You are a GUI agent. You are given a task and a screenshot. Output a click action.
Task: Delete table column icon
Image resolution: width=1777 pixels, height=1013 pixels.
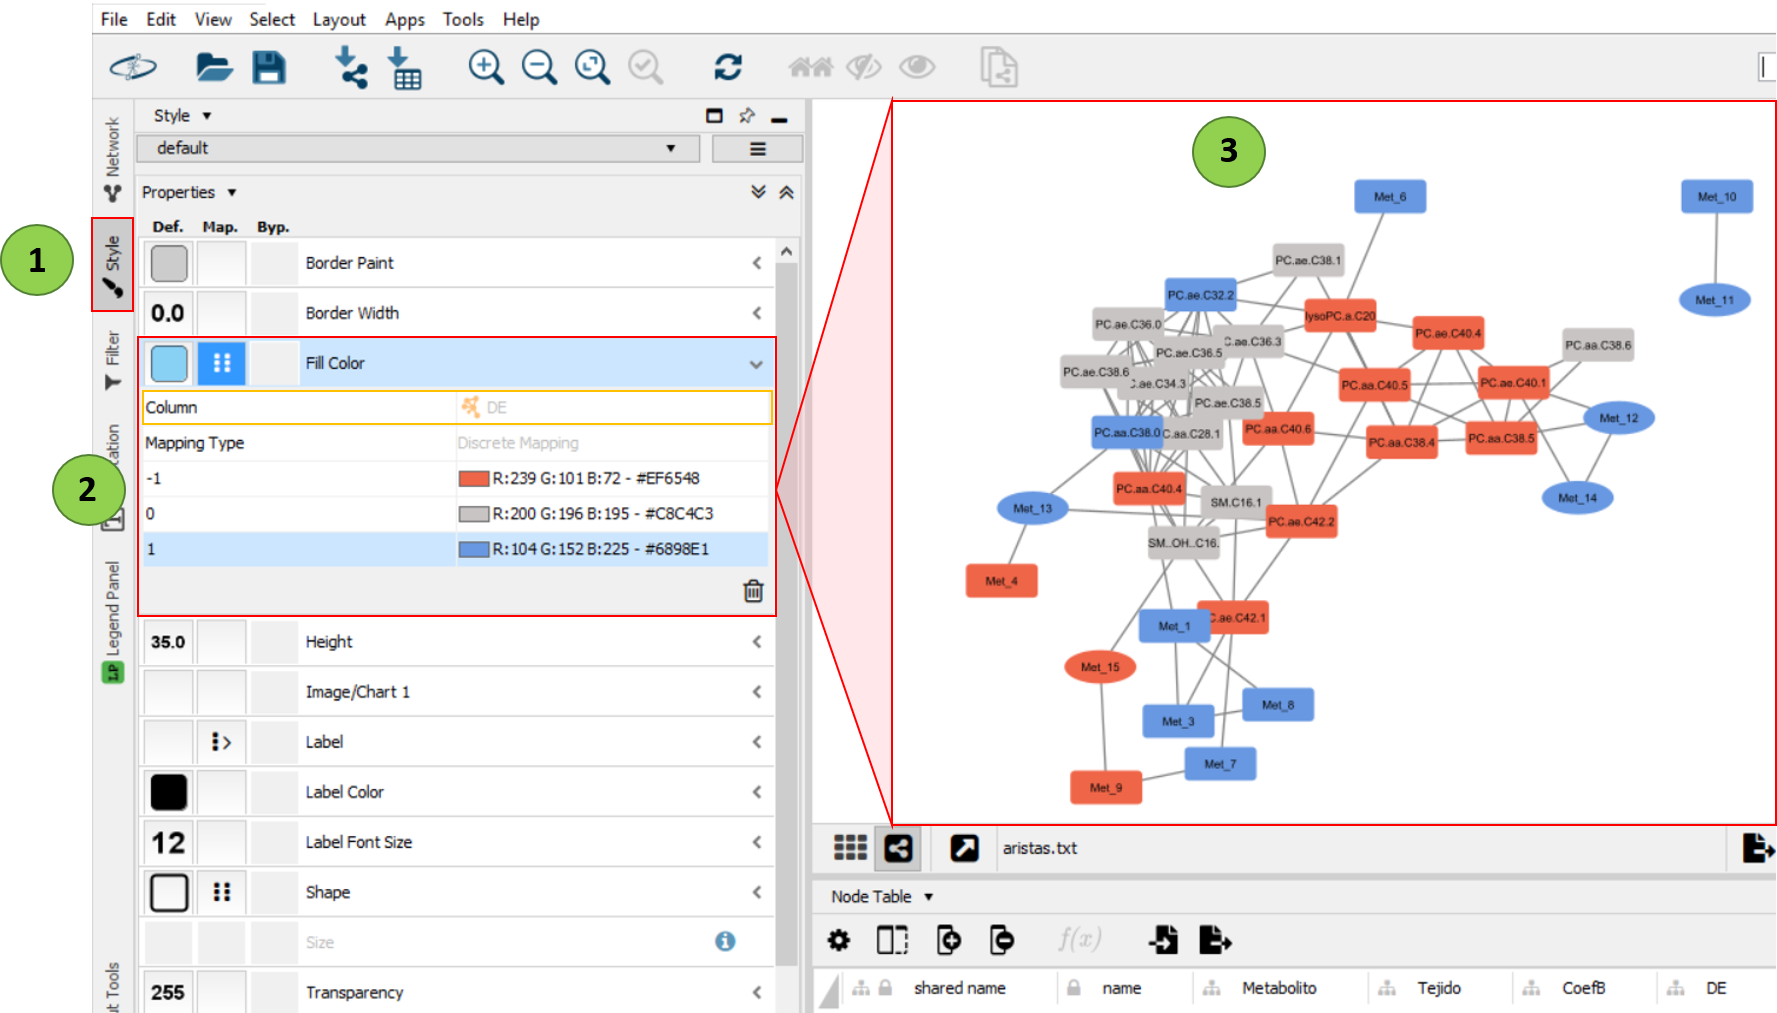tap(1001, 940)
